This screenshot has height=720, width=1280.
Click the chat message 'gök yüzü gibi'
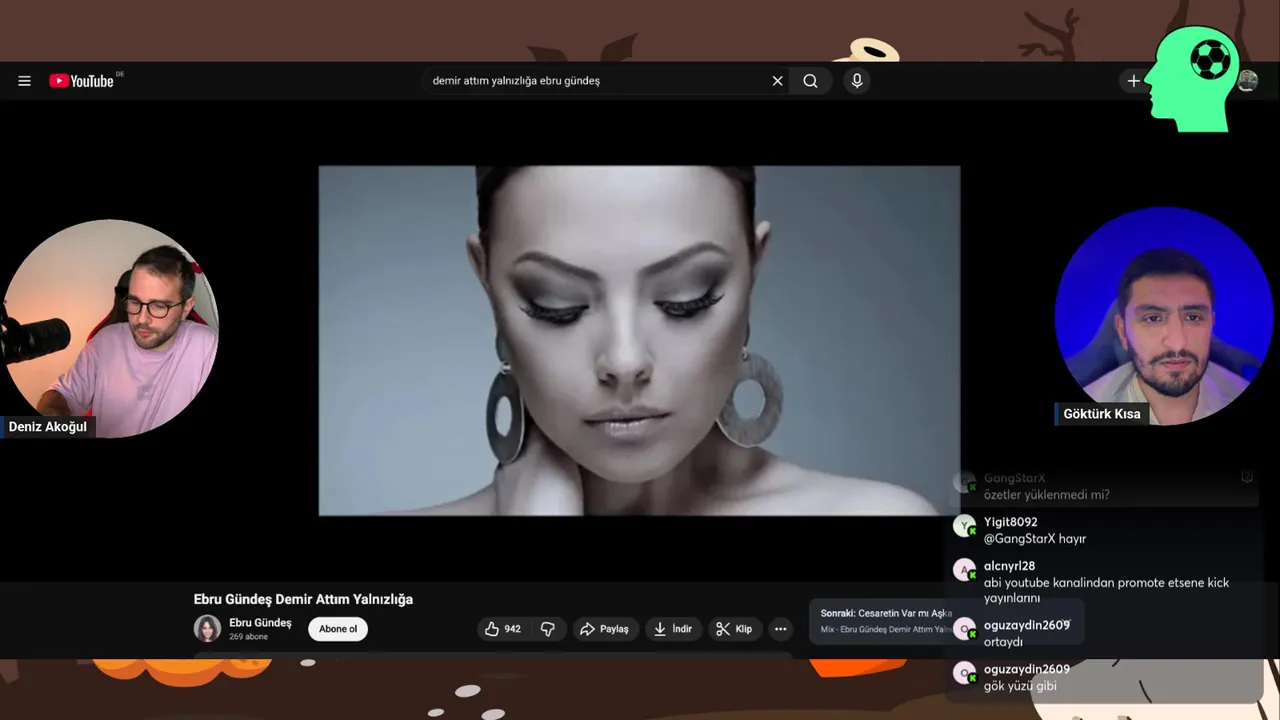point(1020,686)
